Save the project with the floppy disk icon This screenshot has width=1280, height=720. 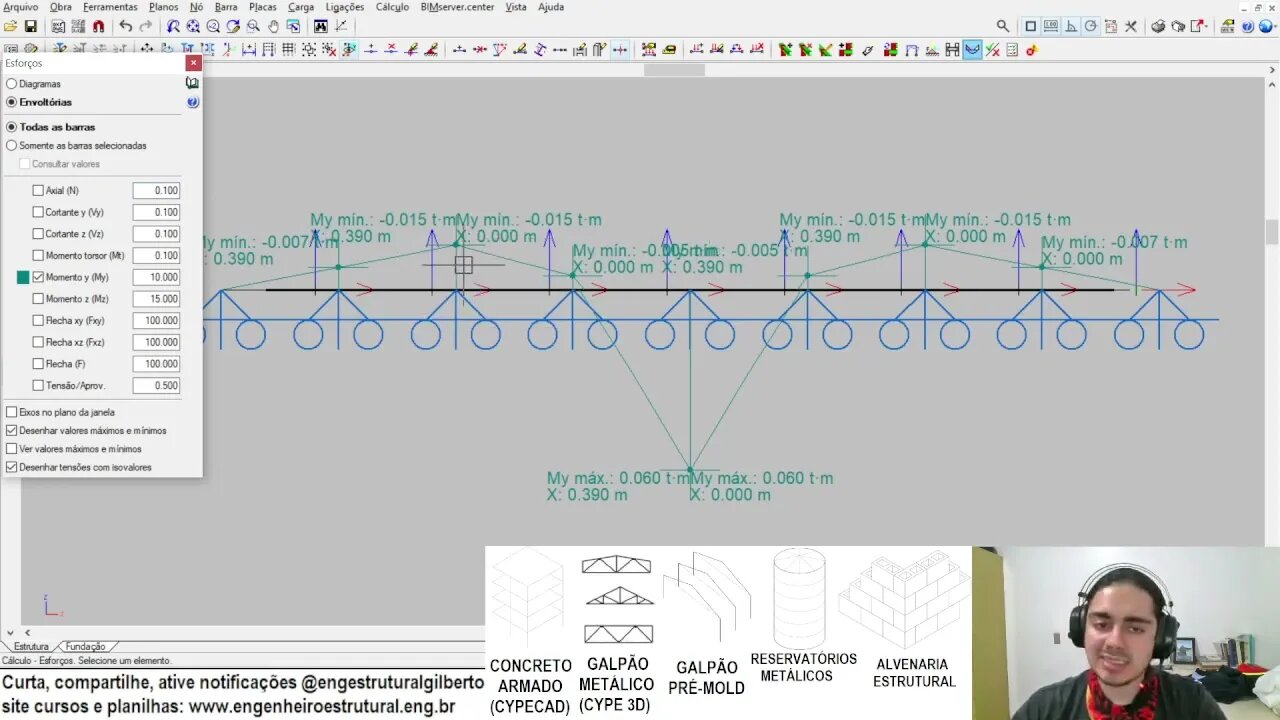pyautogui.click(x=30, y=26)
